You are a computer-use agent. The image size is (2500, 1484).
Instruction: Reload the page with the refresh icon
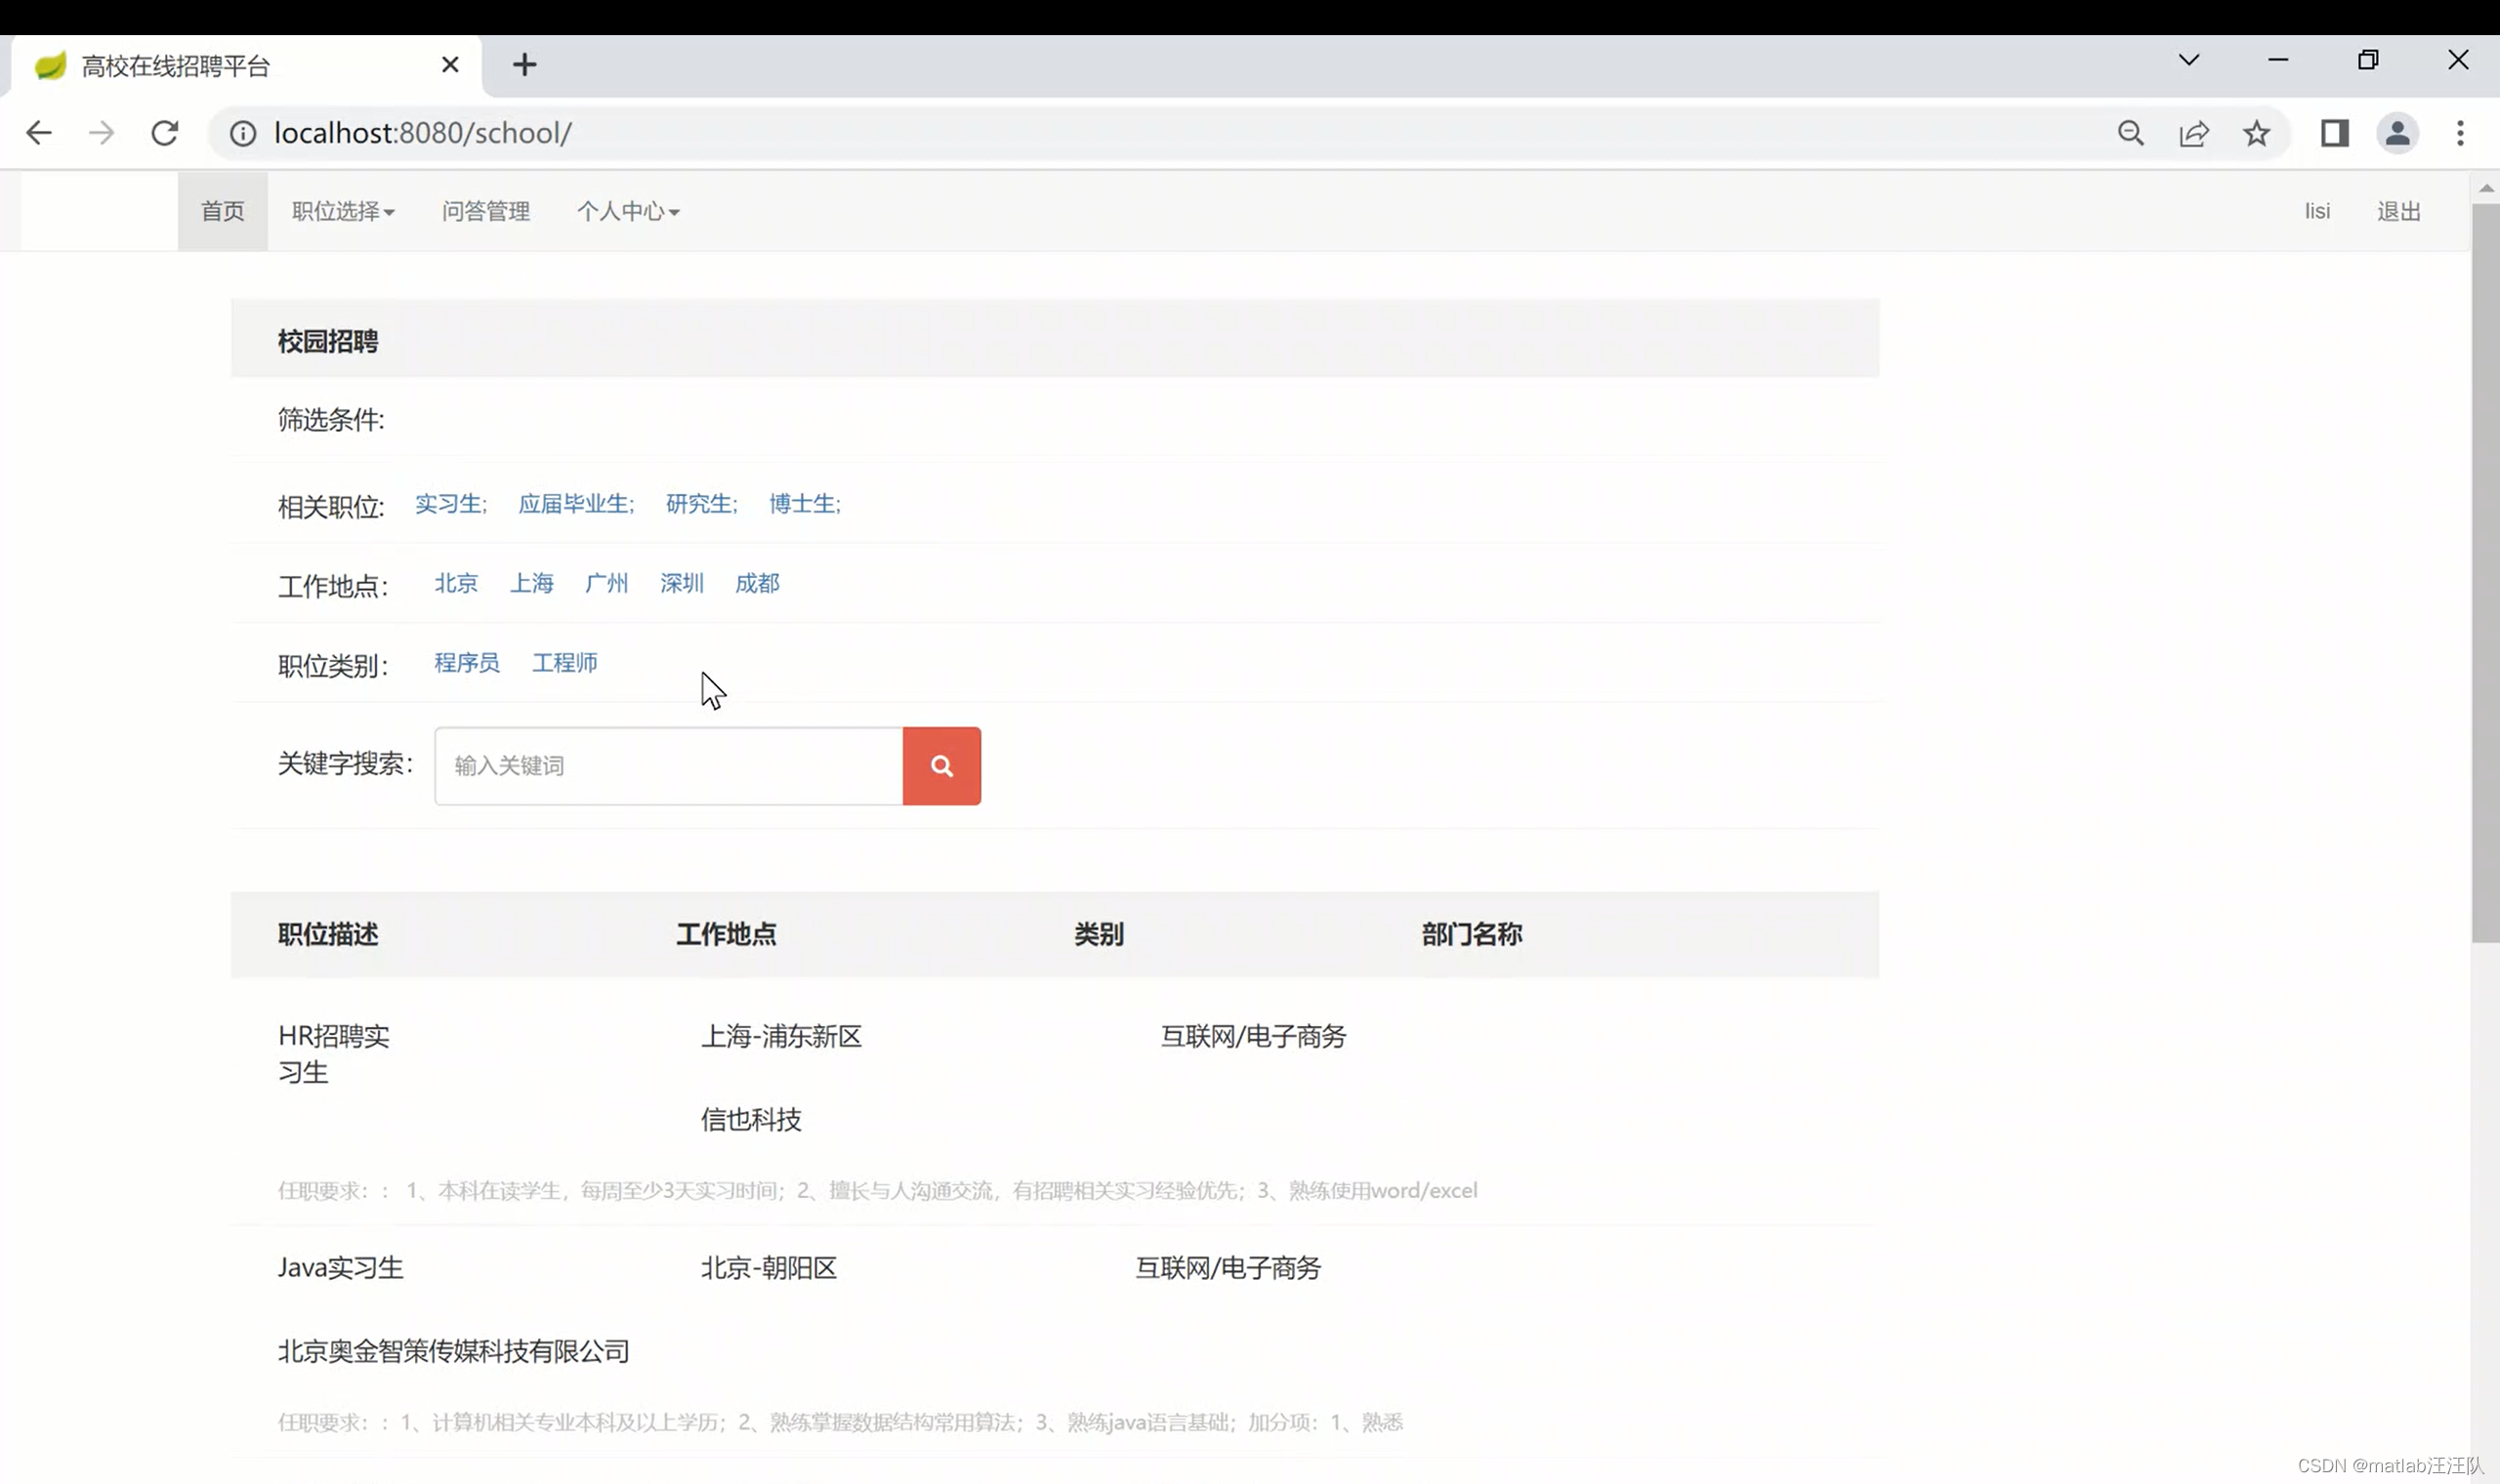[x=165, y=133]
